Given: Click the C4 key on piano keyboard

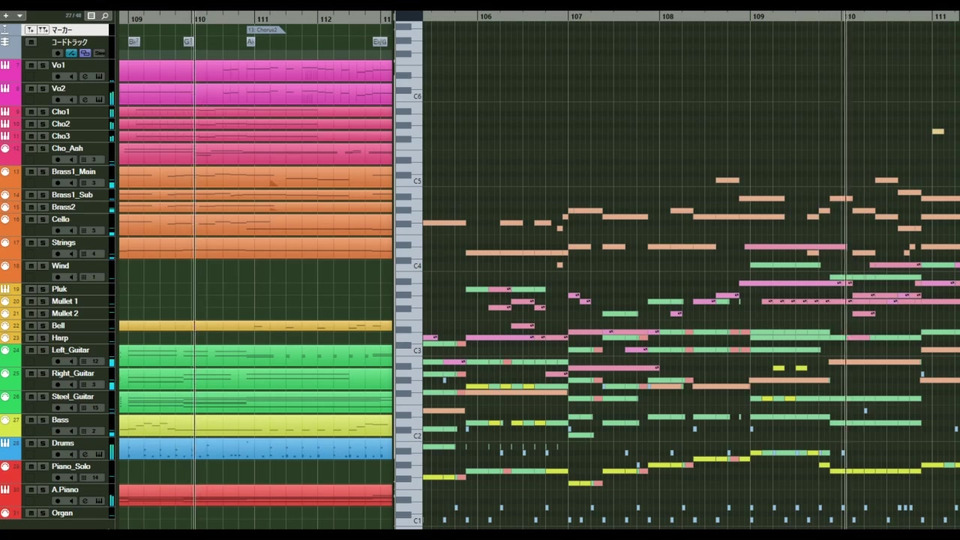Looking at the screenshot, I should point(408,266).
